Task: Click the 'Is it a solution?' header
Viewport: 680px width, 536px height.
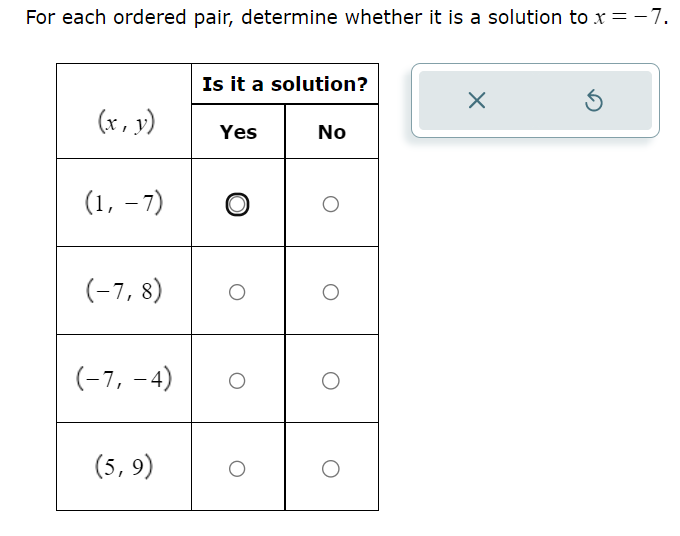Action: tap(285, 84)
